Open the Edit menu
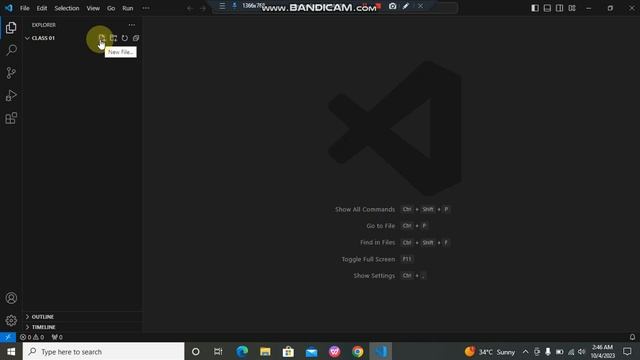The width and height of the screenshot is (640, 360). pyautogui.click(x=42, y=8)
